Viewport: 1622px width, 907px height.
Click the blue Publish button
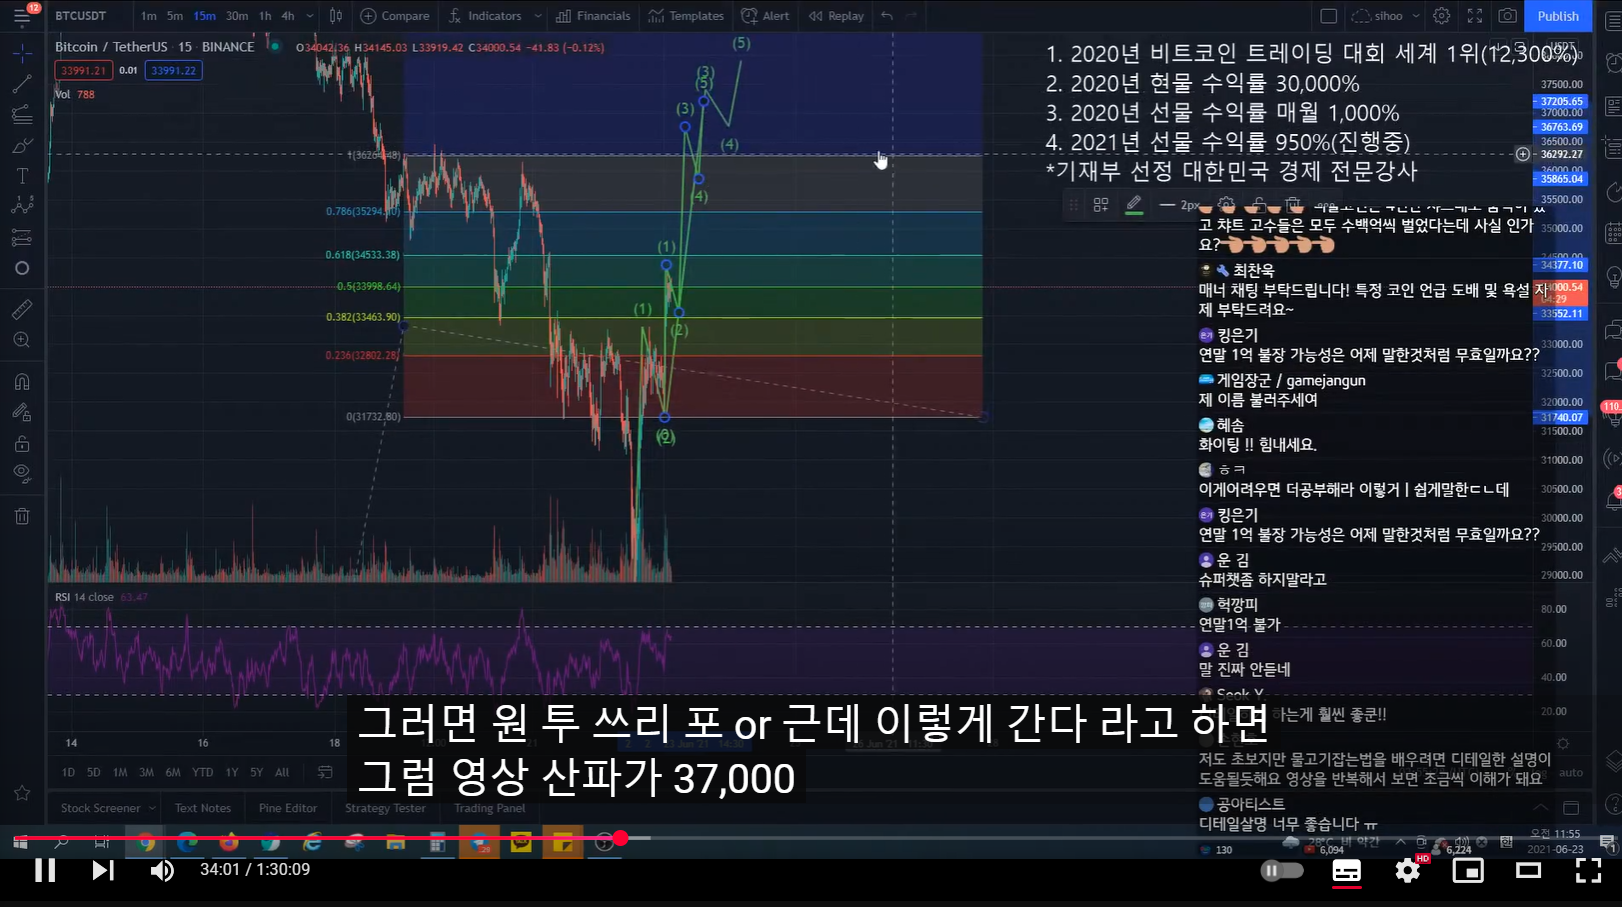click(x=1558, y=16)
